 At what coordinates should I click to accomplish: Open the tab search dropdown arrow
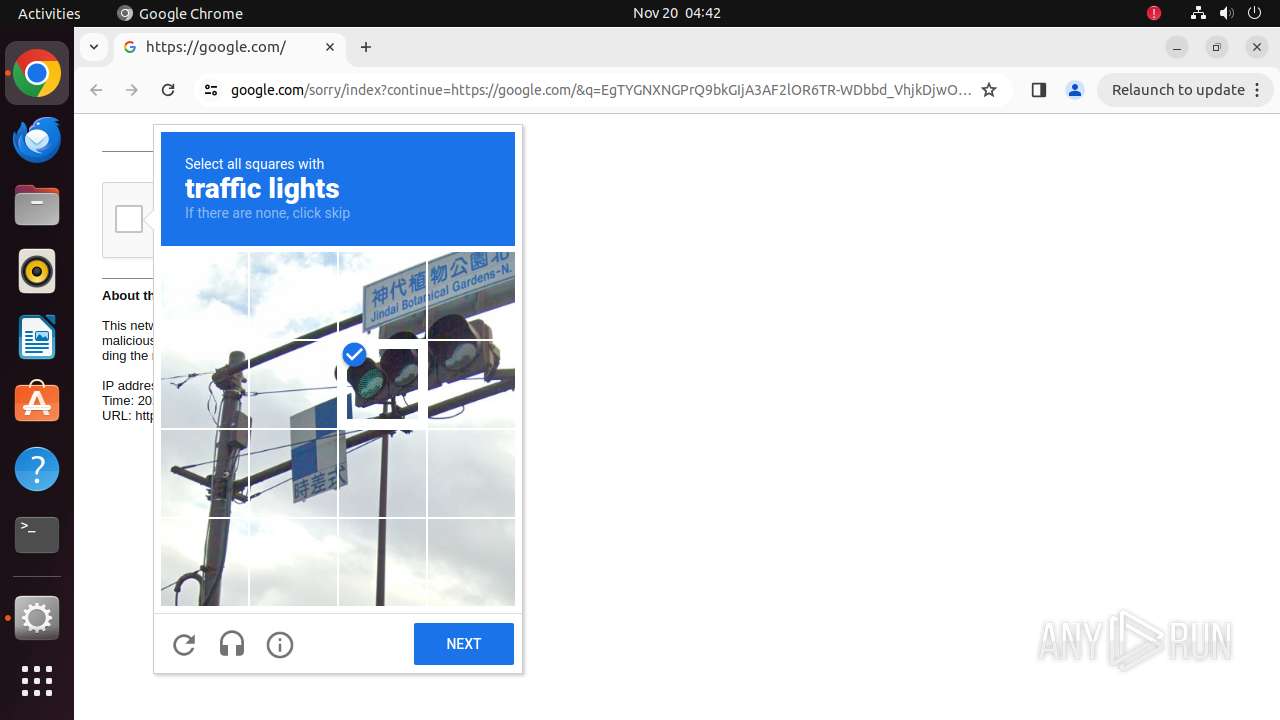93,47
